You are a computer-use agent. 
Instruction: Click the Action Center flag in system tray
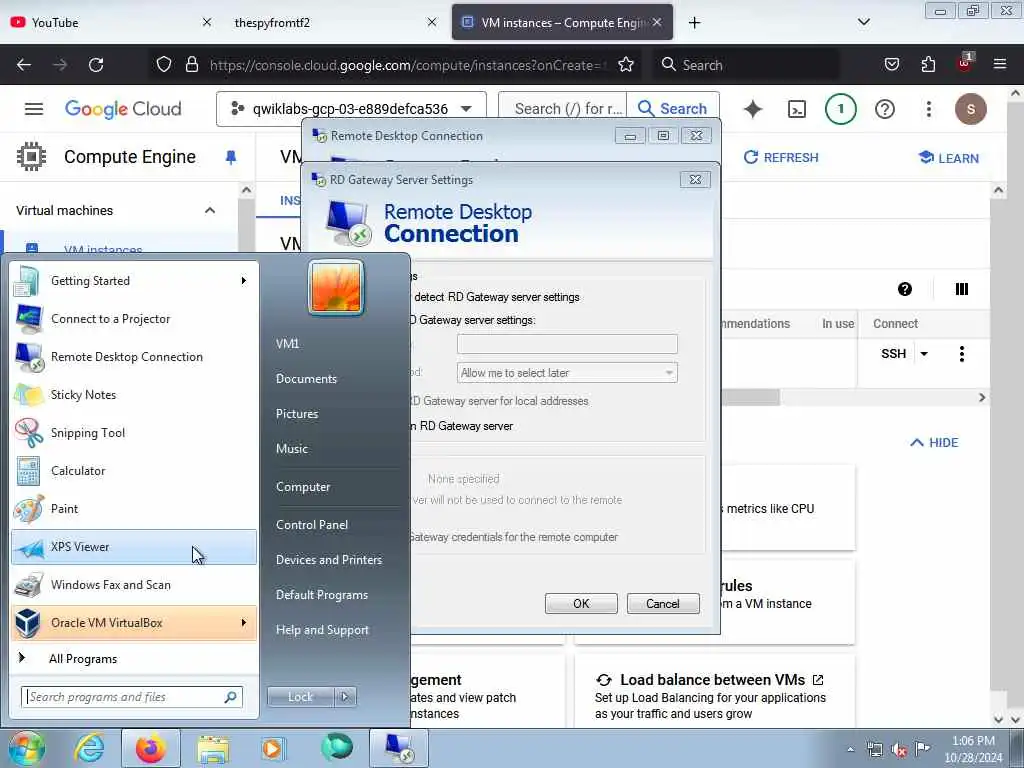coord(922,748)
